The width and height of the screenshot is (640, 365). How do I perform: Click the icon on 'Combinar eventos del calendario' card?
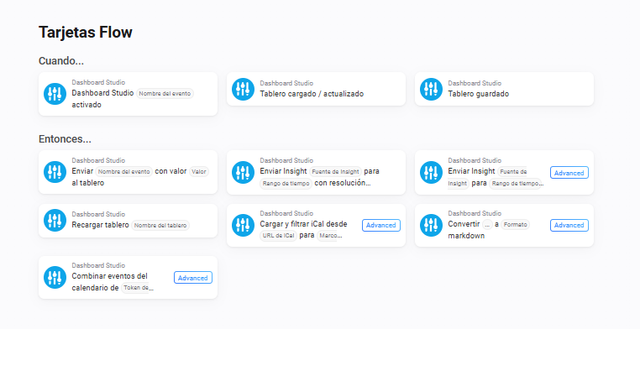(x=55, y=278)
